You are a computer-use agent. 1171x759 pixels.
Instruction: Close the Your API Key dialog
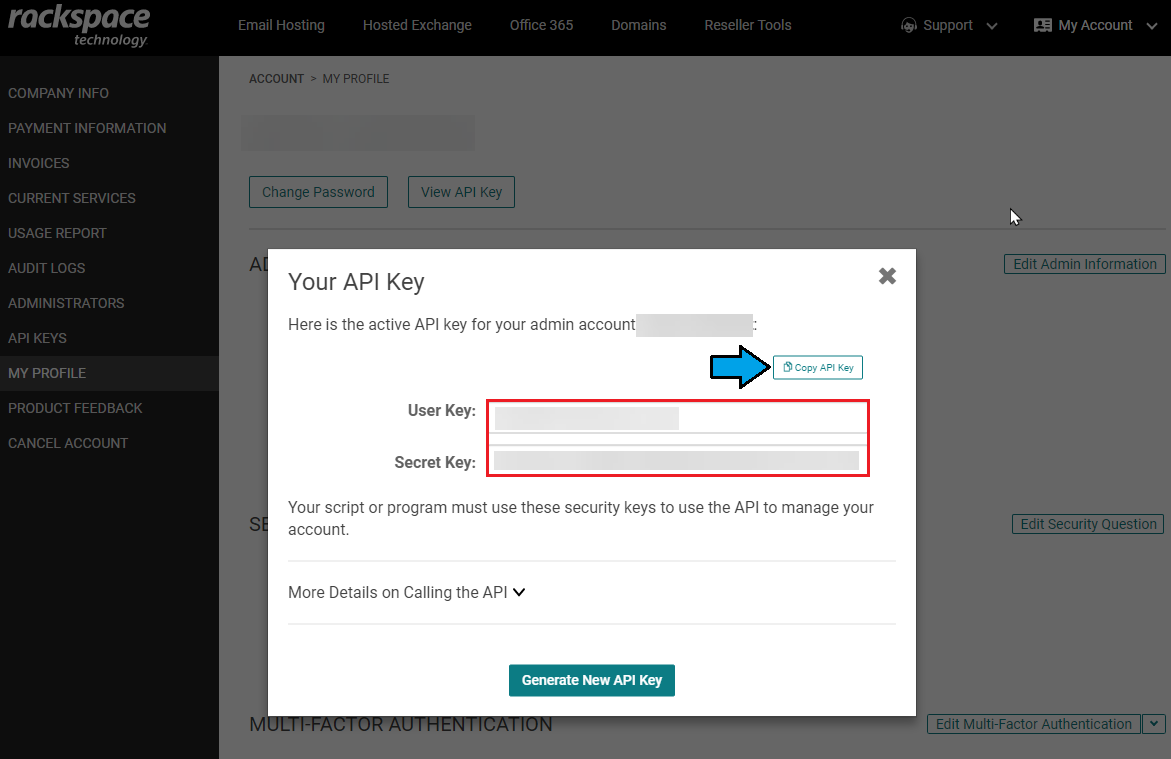[887, 276]
